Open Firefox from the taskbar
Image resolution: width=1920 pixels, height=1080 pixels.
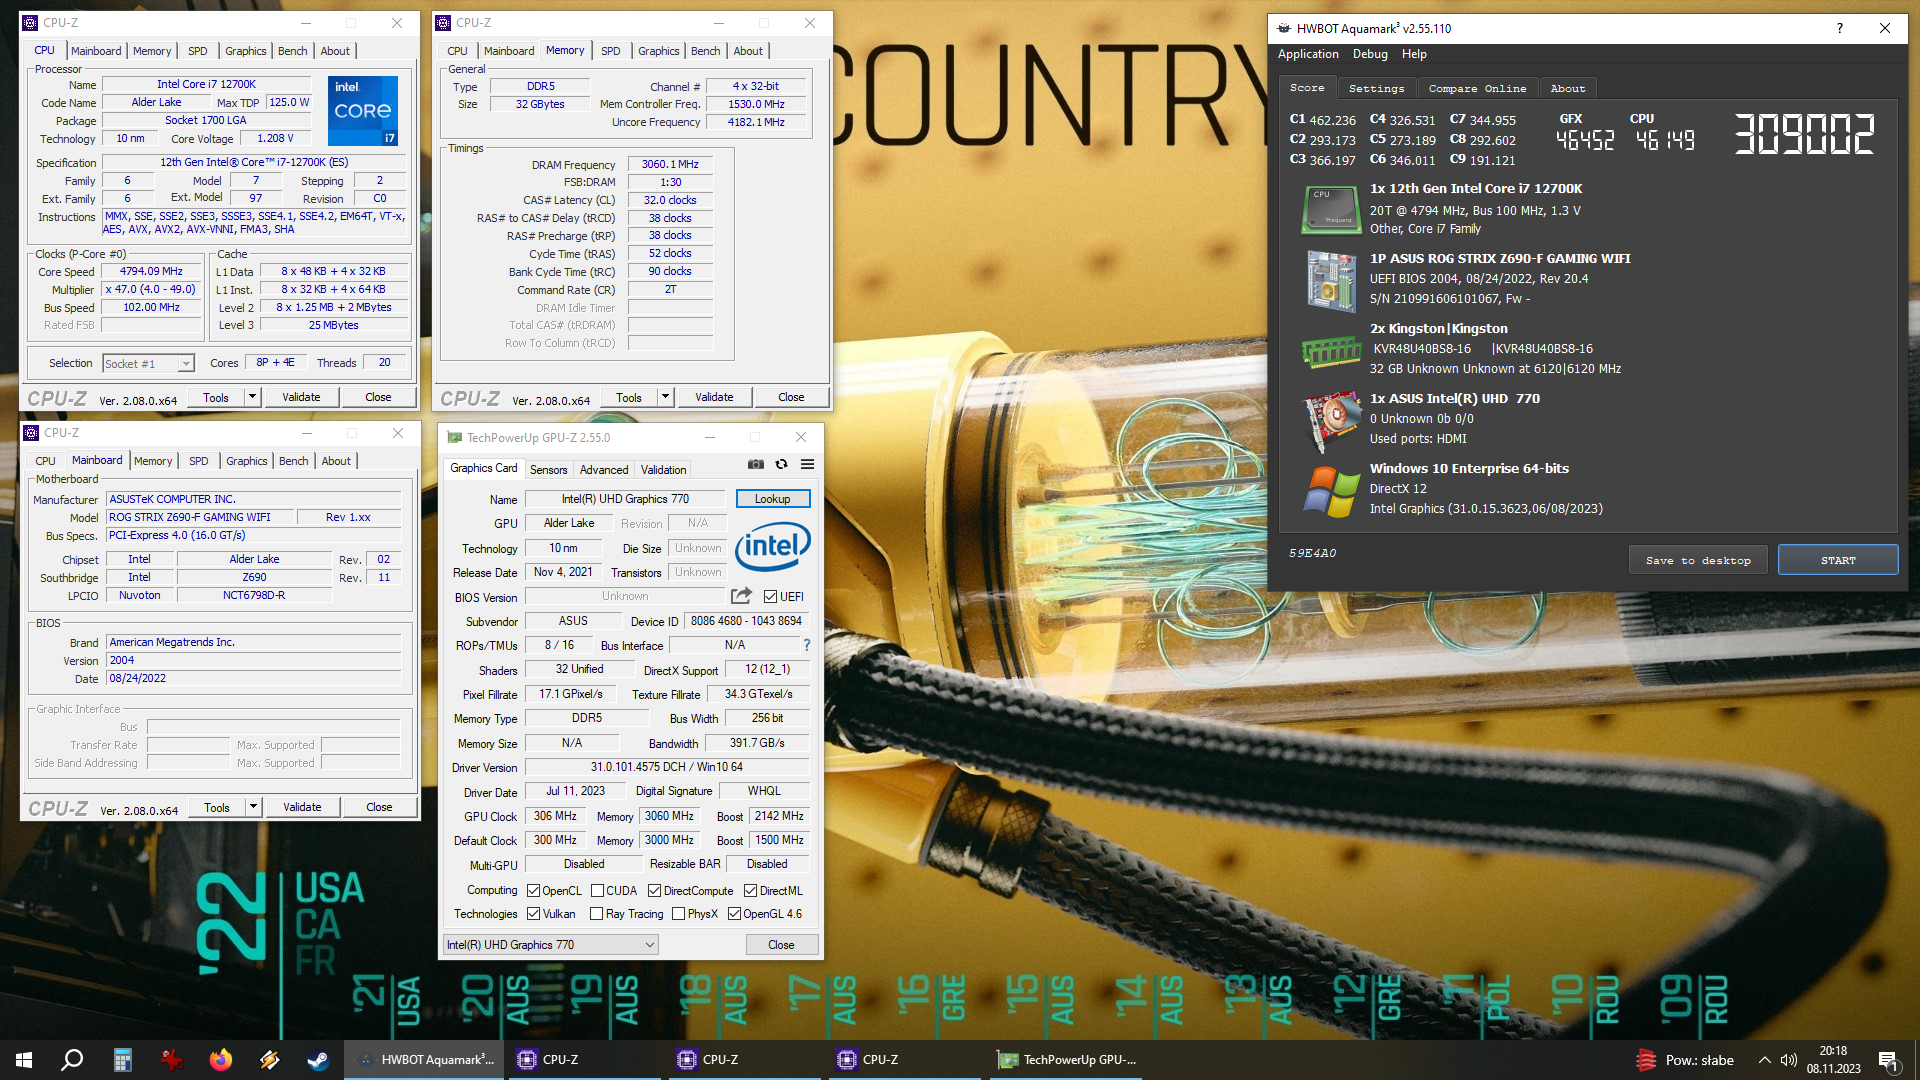coord(220,1060)
